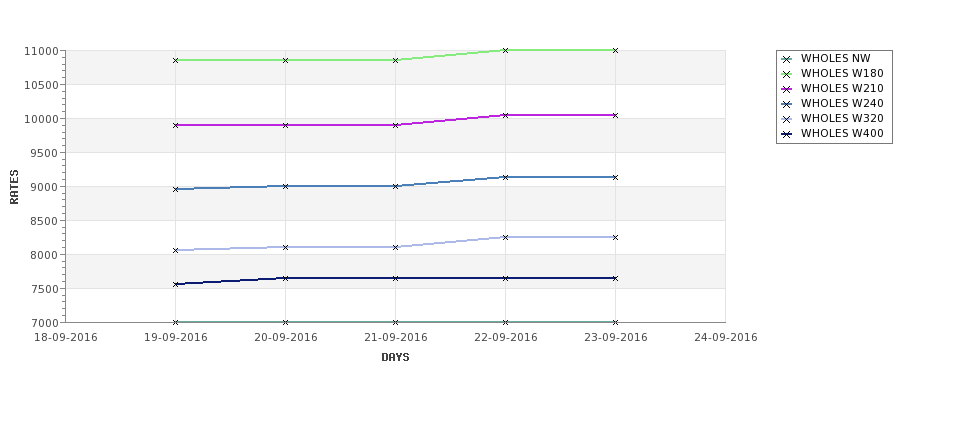The height and width of the screenshot is (429, 975).
Task: Select the WHOLES W400 legend label
Action: click(842, 133)
